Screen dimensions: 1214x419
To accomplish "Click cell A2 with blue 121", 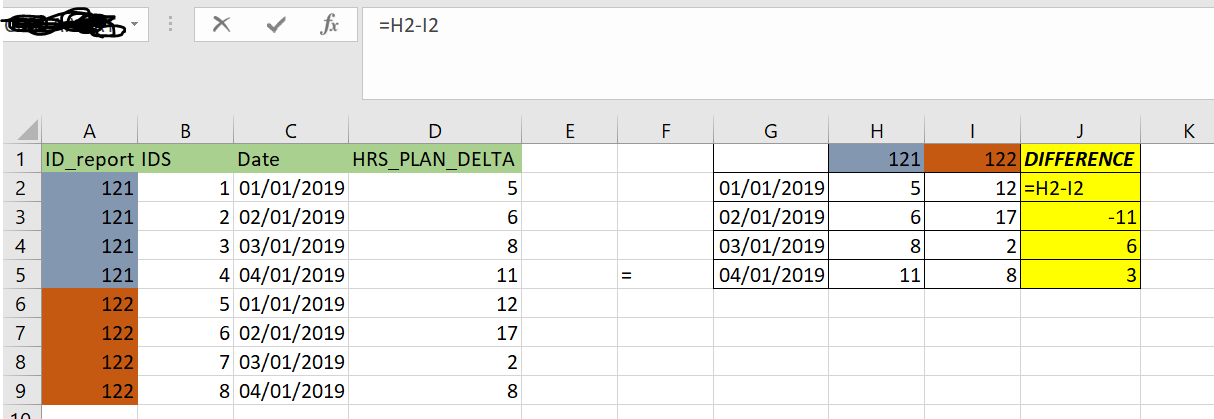I will coord(89,187).
